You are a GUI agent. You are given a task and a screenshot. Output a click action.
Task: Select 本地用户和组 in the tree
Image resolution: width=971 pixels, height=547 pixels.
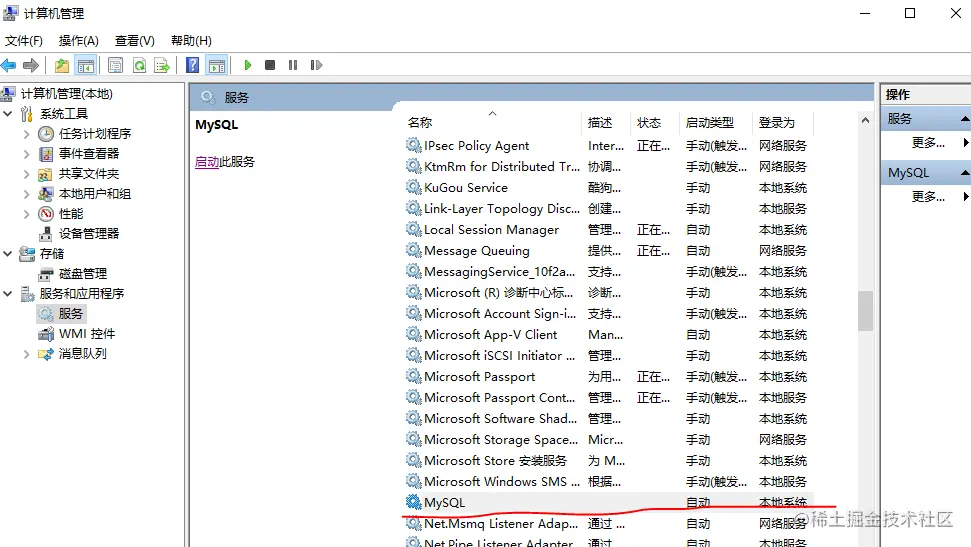[95, 194]
